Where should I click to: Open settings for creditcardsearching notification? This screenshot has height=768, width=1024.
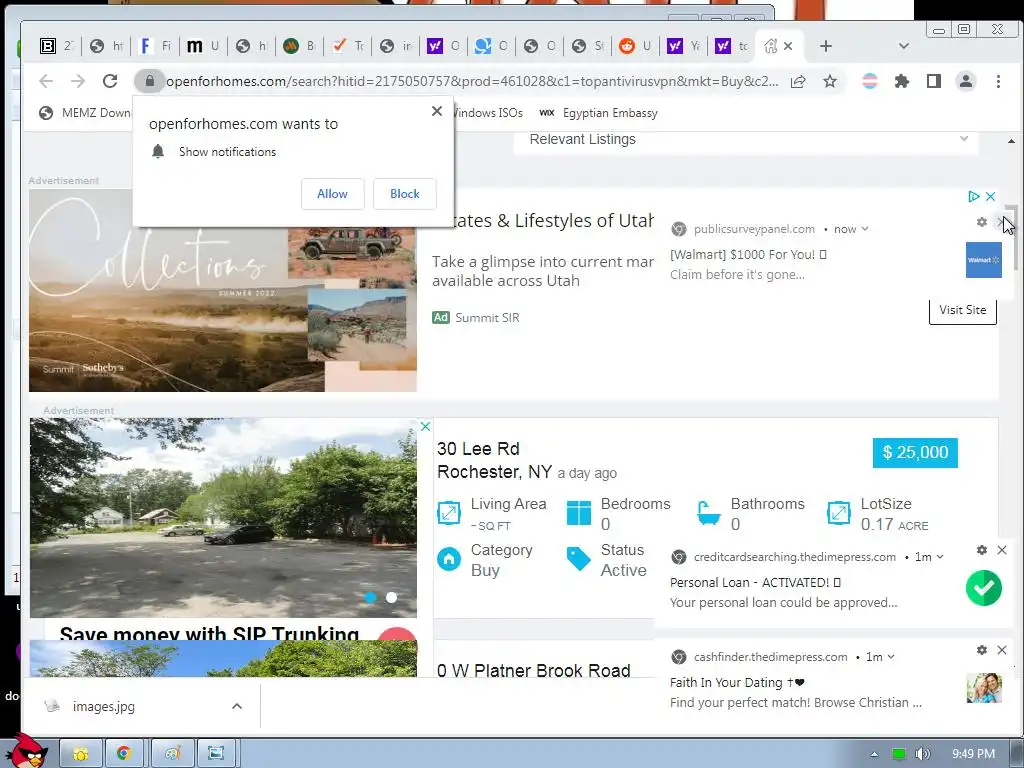point(982,550)
